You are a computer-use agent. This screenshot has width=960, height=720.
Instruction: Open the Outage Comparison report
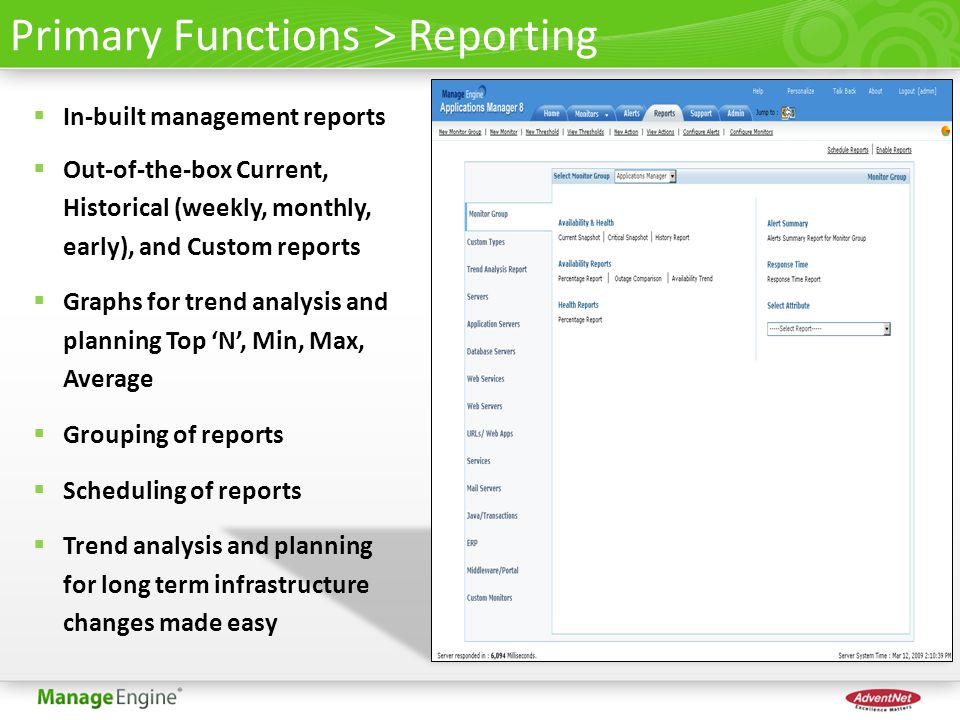click(638, 279)
